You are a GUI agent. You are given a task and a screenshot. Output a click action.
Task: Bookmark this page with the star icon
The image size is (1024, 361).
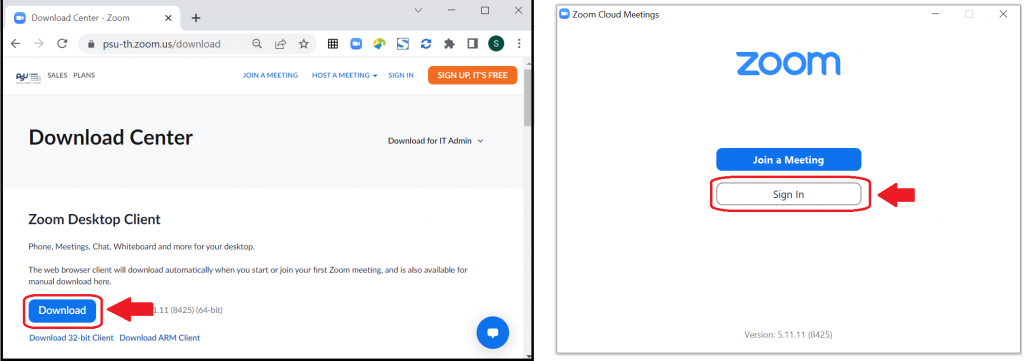[x=304, y=44]
